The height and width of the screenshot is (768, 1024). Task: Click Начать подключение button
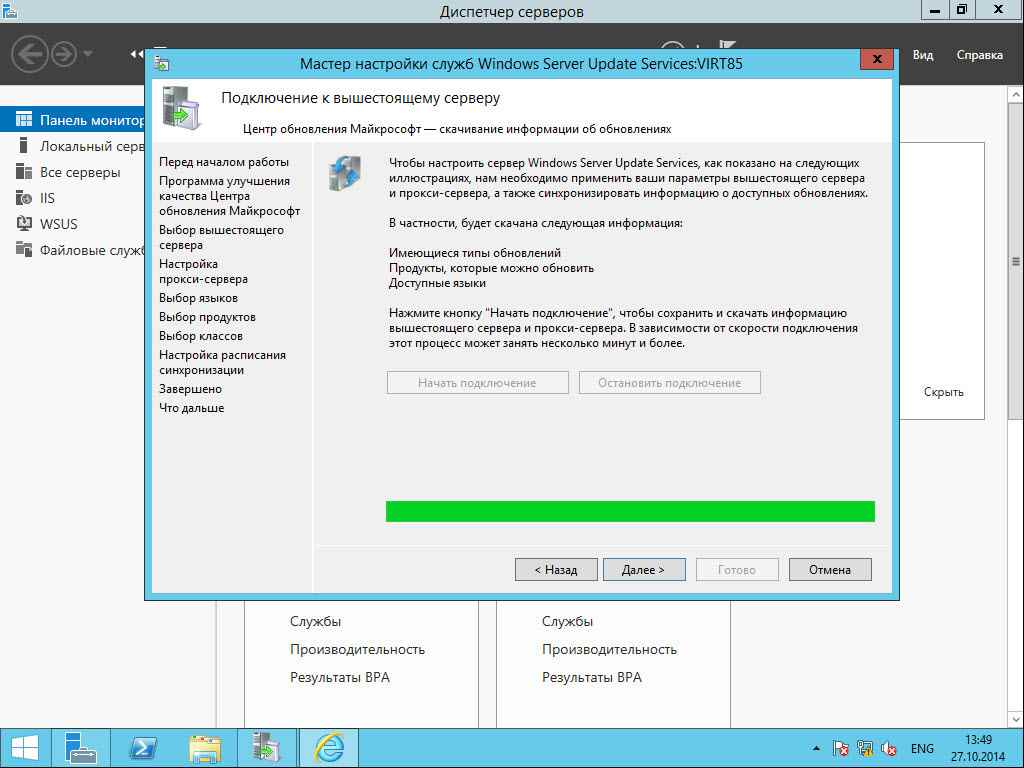tap(477, 383)
